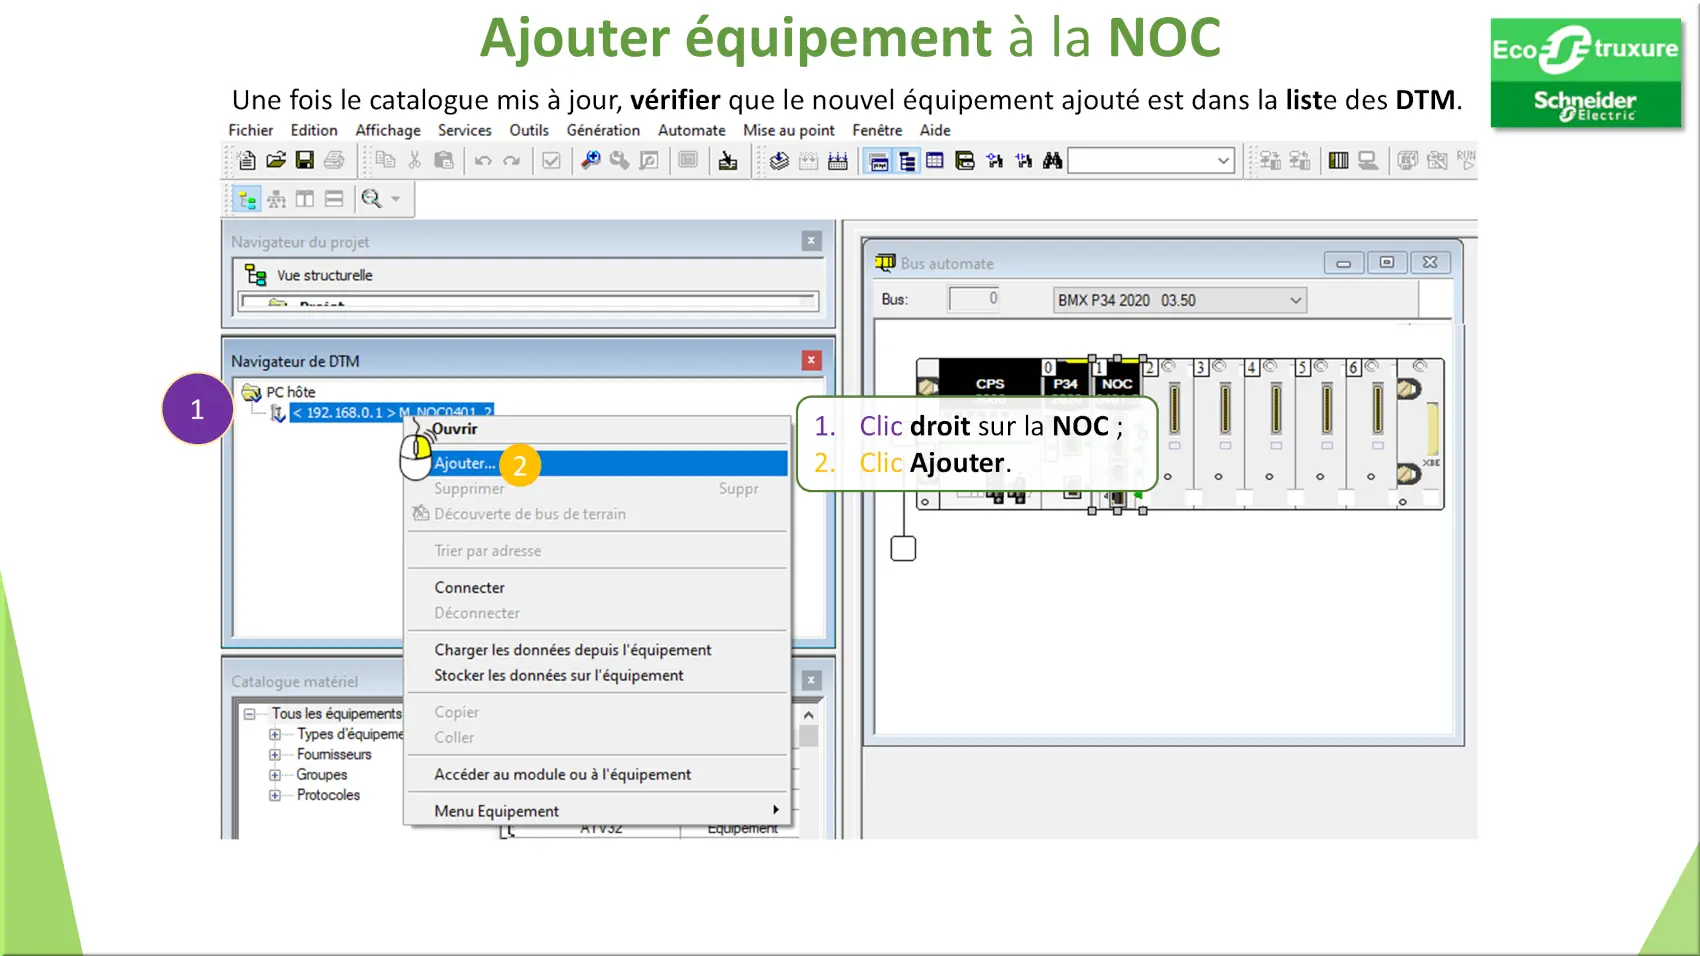Image resolution: width=1700 pixels, height=956 pixels.
Task: Click the RUN toolbar icon
Action: click(1466, 160)
